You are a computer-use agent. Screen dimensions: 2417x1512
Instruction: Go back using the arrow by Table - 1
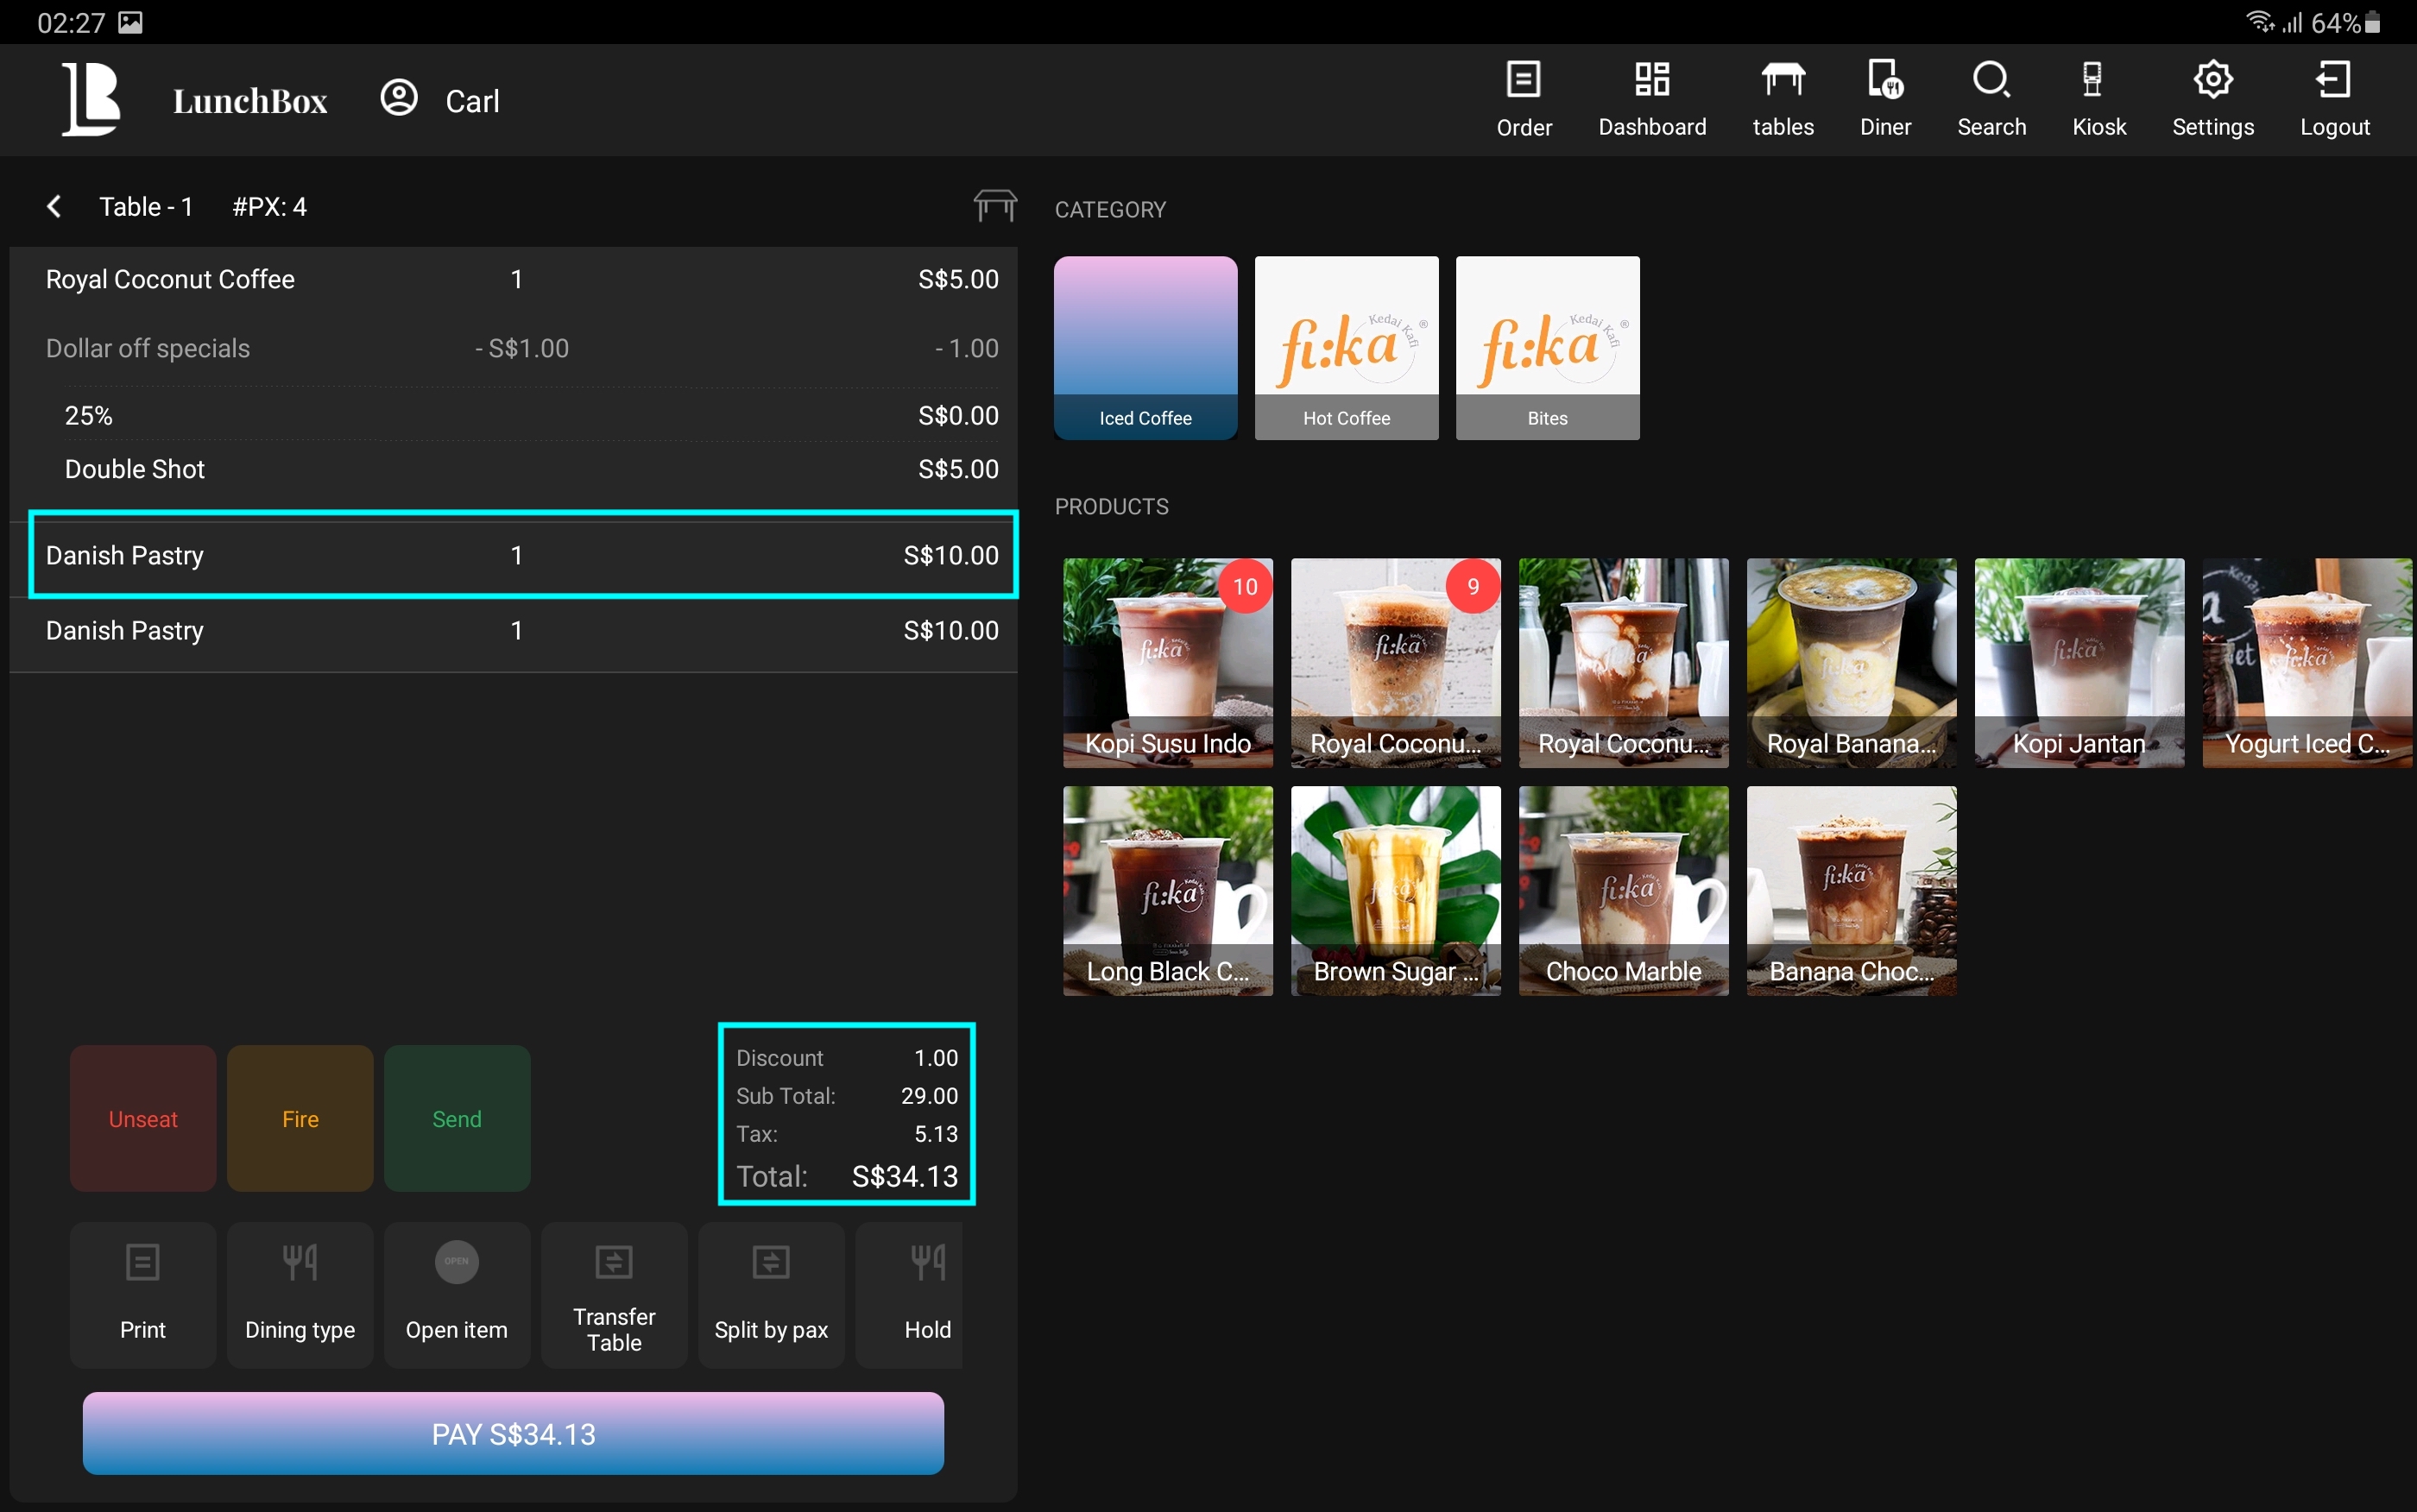(54, 206)
